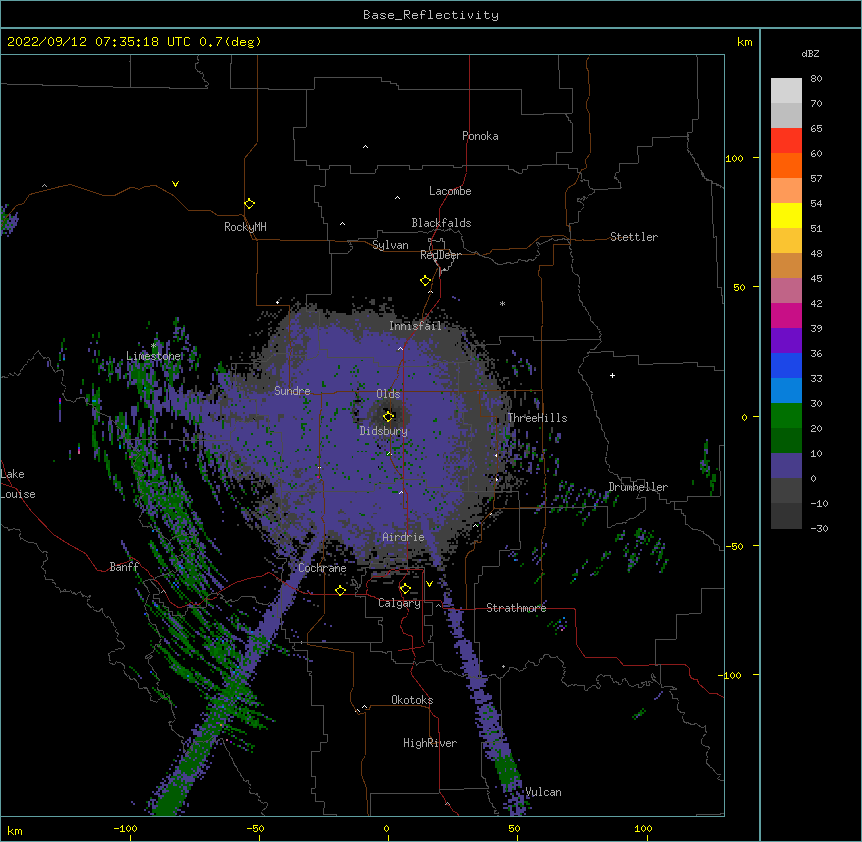This screenshot has width=862, height=842.
Task: Click the Lacombe city label
Action: [x=450, y=191]
